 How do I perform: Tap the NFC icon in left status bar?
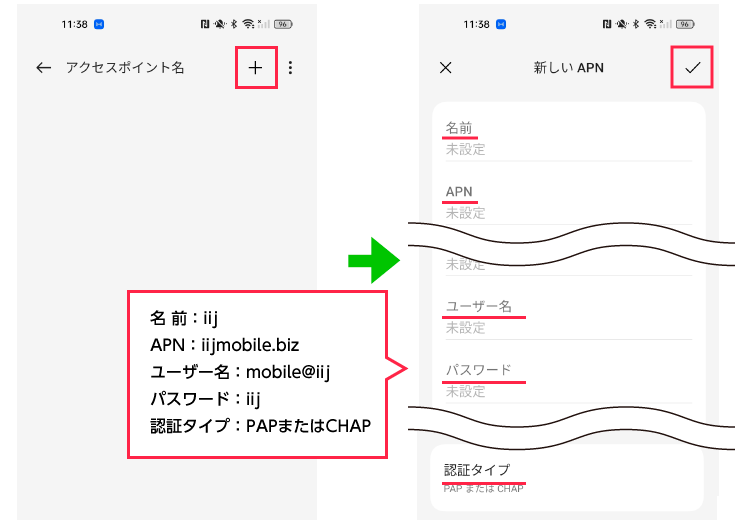click(205, 24)
